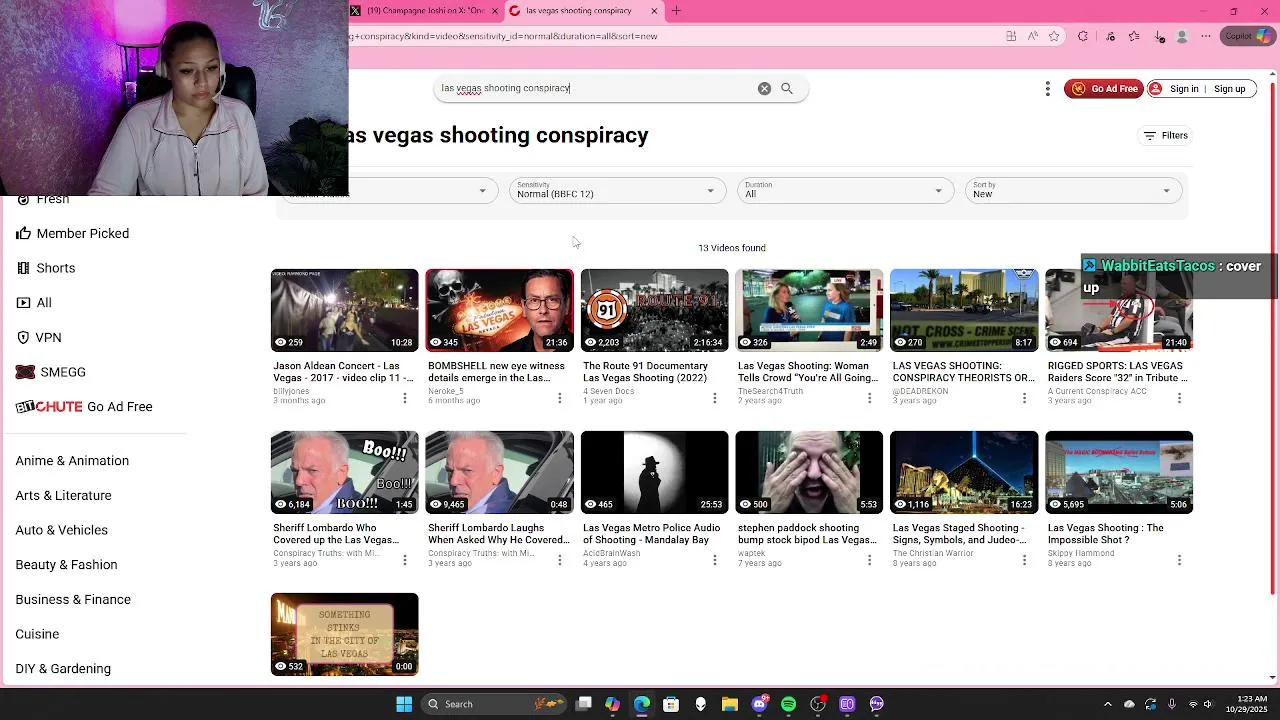
Task: Clear the search box text
Action: click(x=764, y=88)
